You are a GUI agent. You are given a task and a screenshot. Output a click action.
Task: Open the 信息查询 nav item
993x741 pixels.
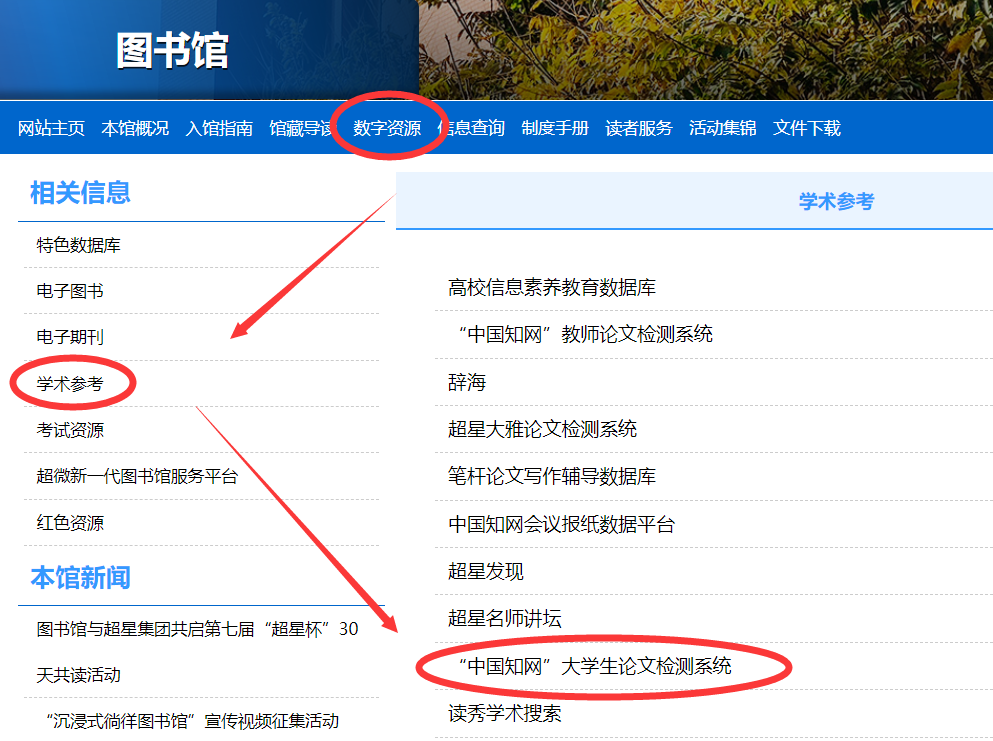pos(472,129)
